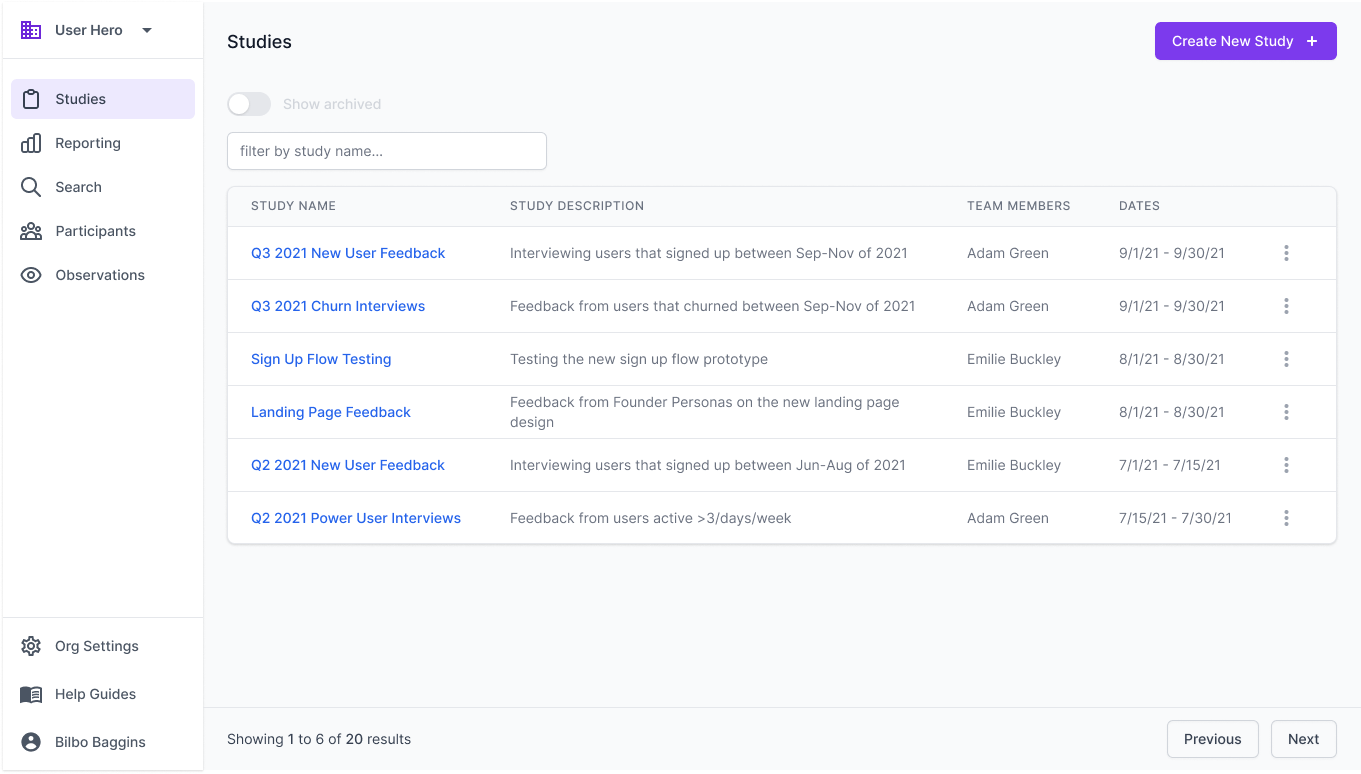This screenshot has width=1361, height=774.
Task: Click the Bilbo Baggins avatar icon
Action: [x=31, y=742]
